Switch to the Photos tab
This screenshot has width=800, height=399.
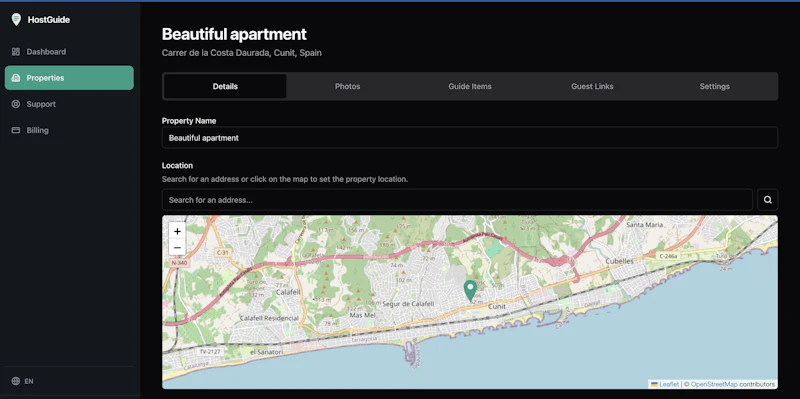tap(347, 86)
